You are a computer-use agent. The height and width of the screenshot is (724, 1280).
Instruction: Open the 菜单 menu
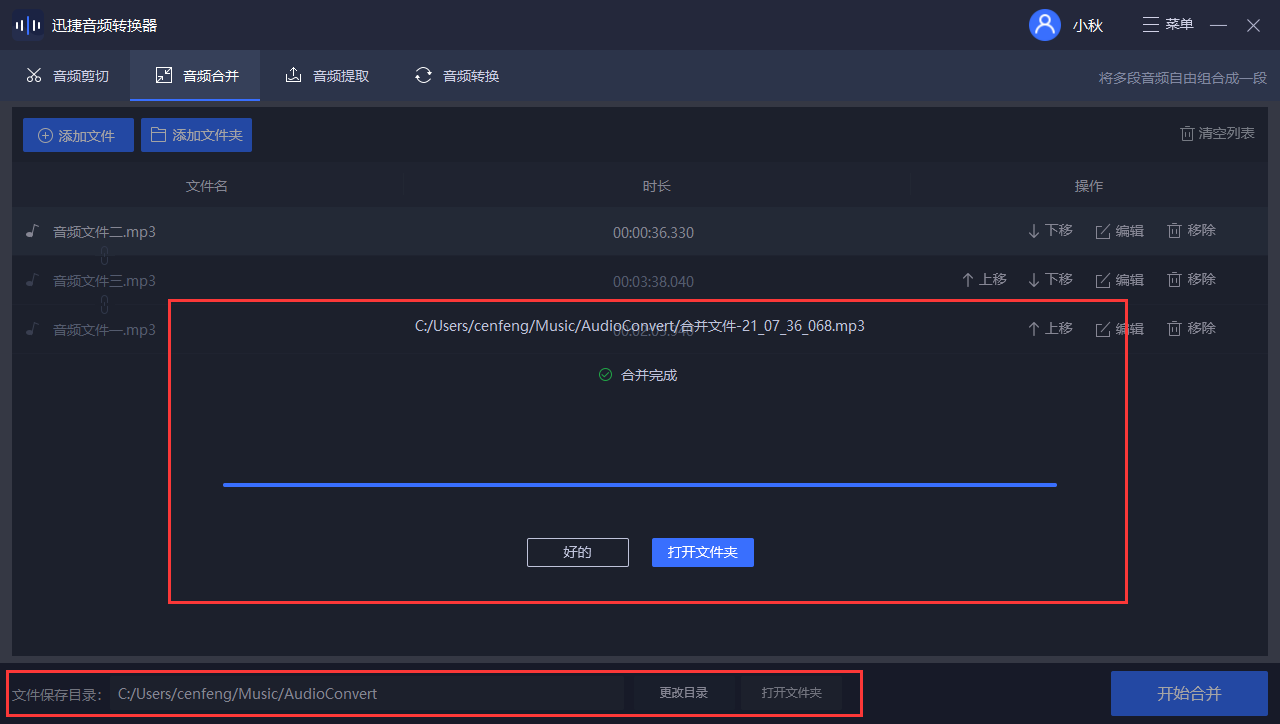coord(1167,25)
